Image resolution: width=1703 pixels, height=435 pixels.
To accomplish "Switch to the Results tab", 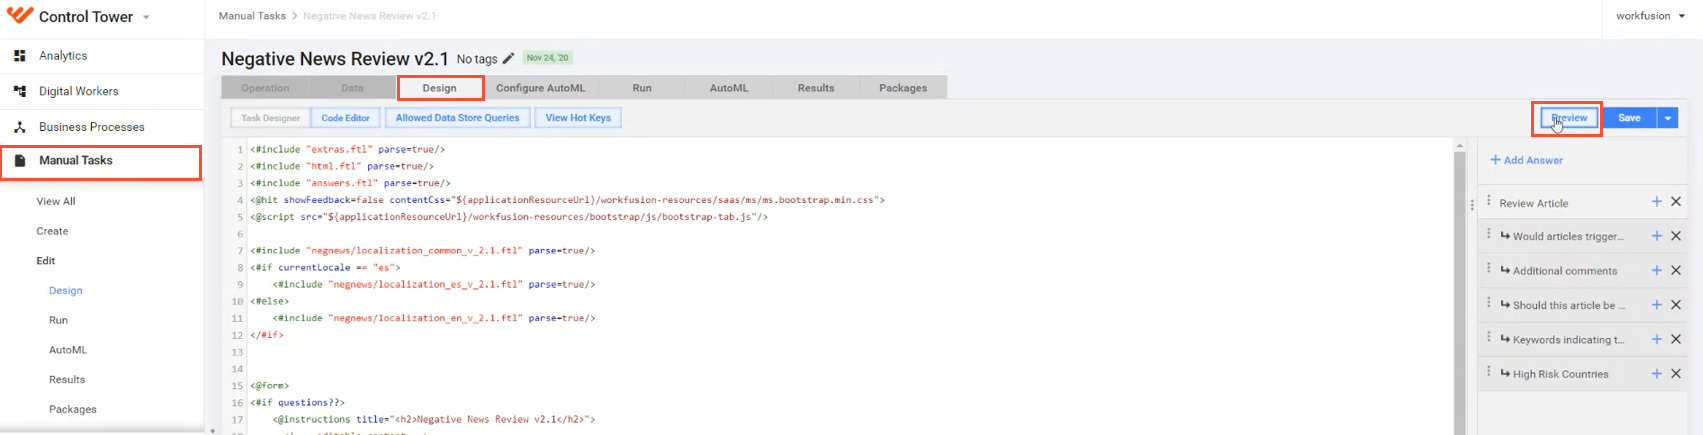I will tap(816, 88).
